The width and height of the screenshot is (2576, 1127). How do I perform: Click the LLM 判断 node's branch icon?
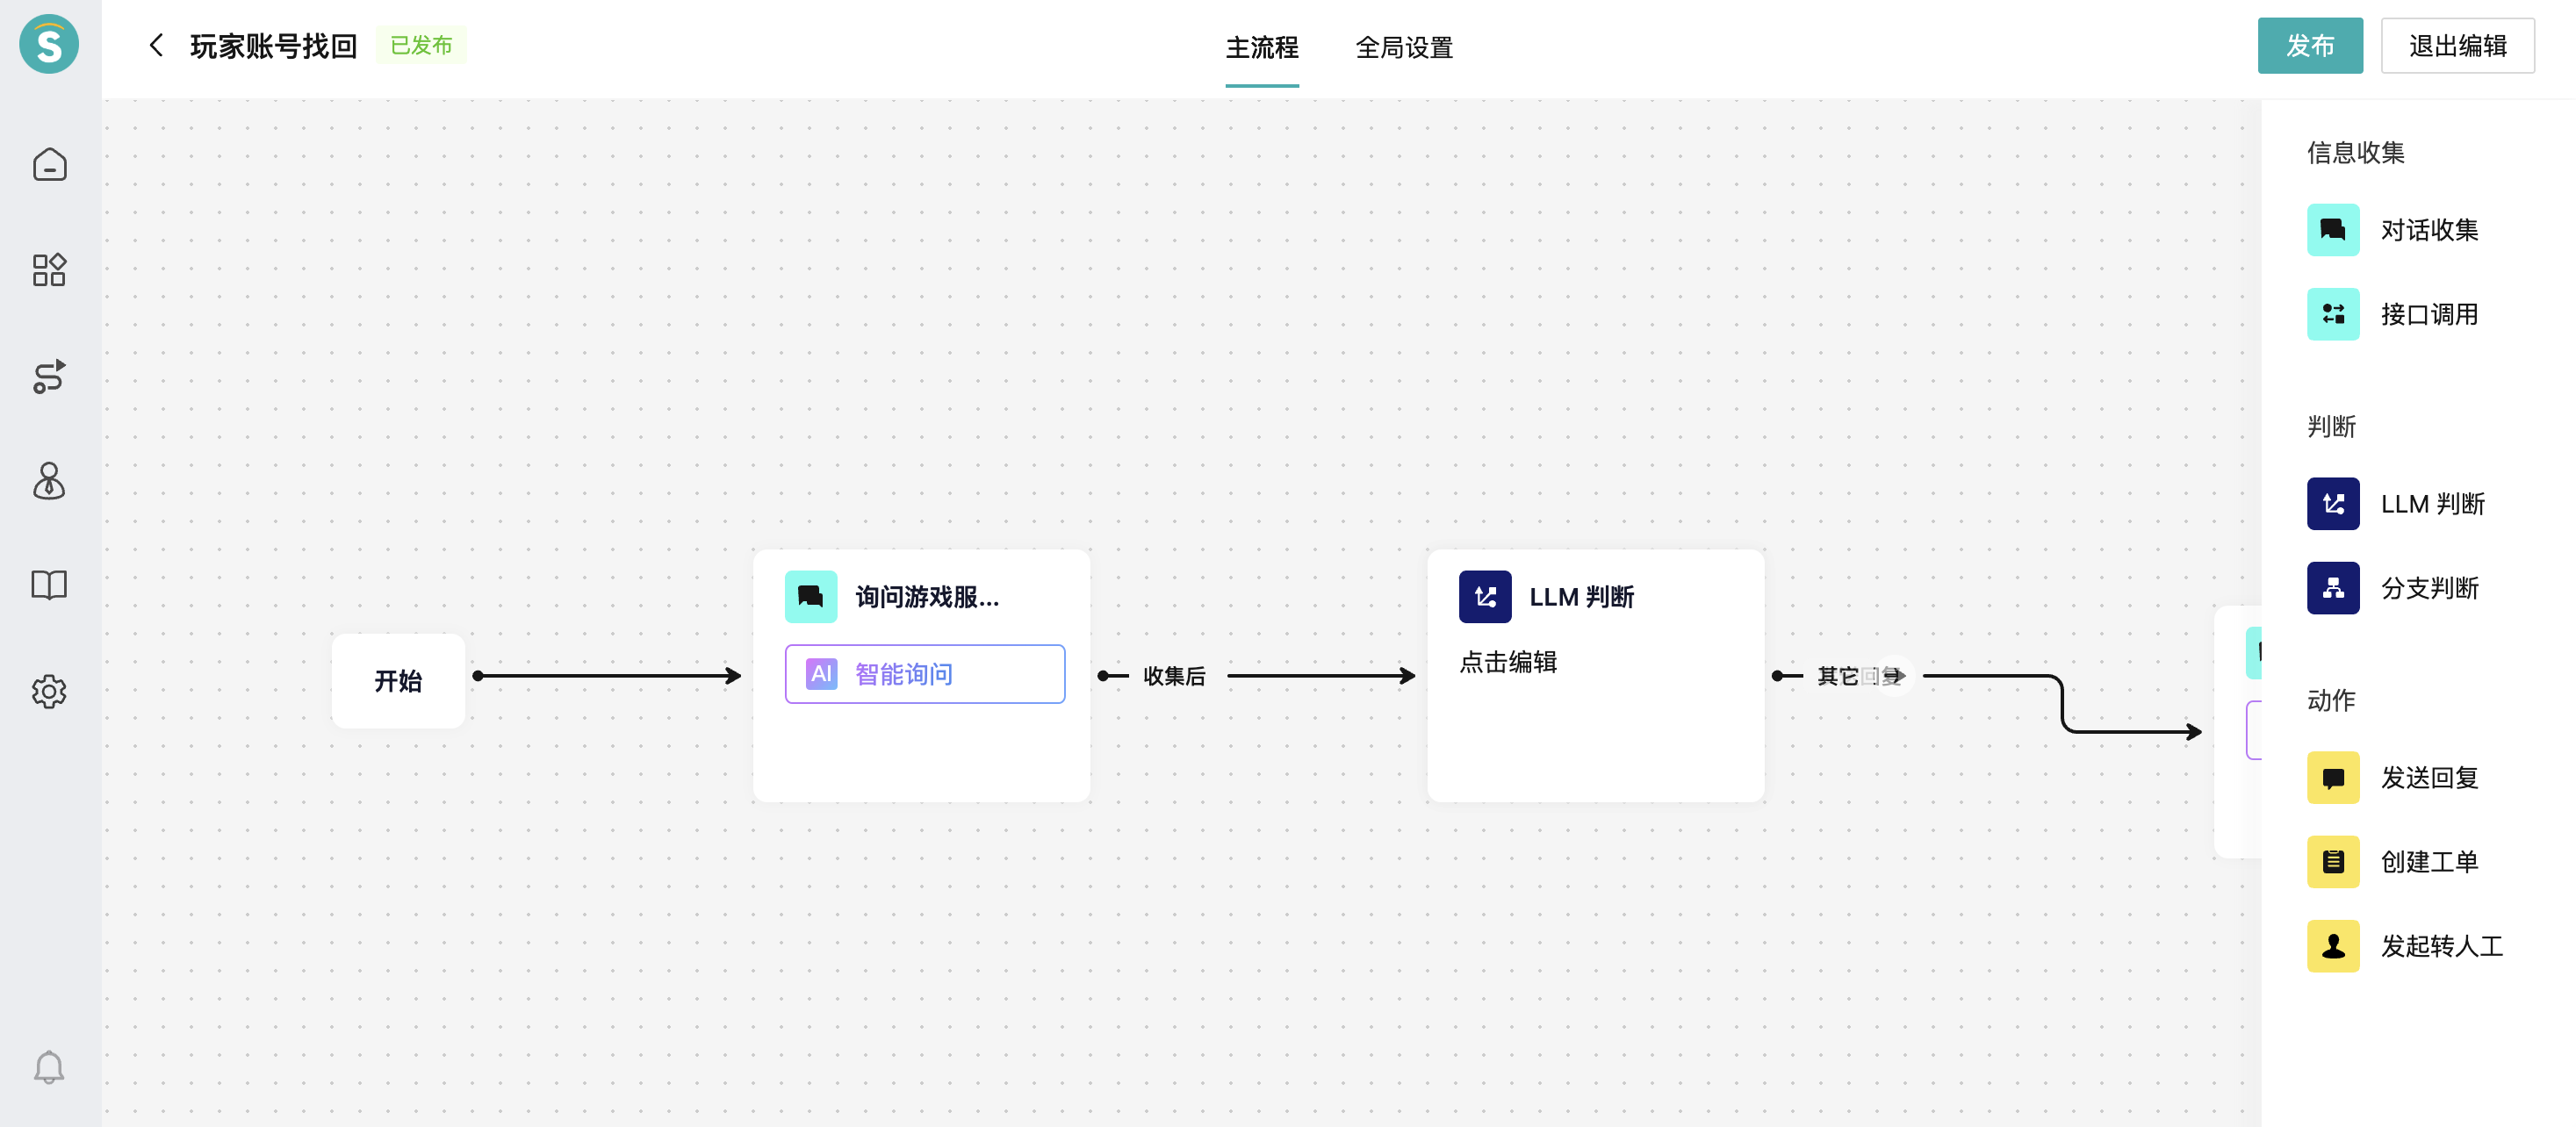(1485, 597)
